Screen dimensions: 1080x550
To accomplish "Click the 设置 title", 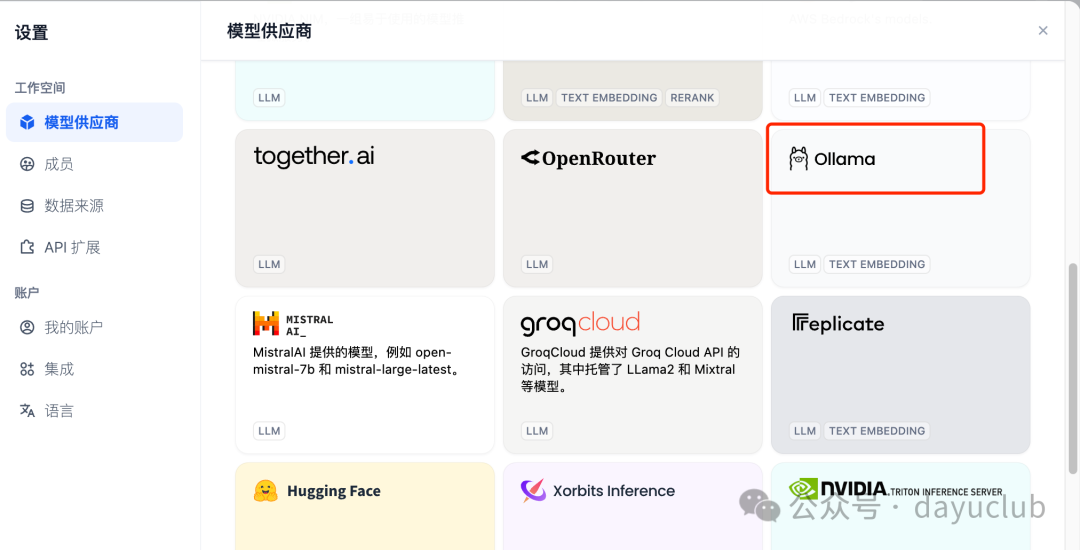I will click(x=32, y=32).
